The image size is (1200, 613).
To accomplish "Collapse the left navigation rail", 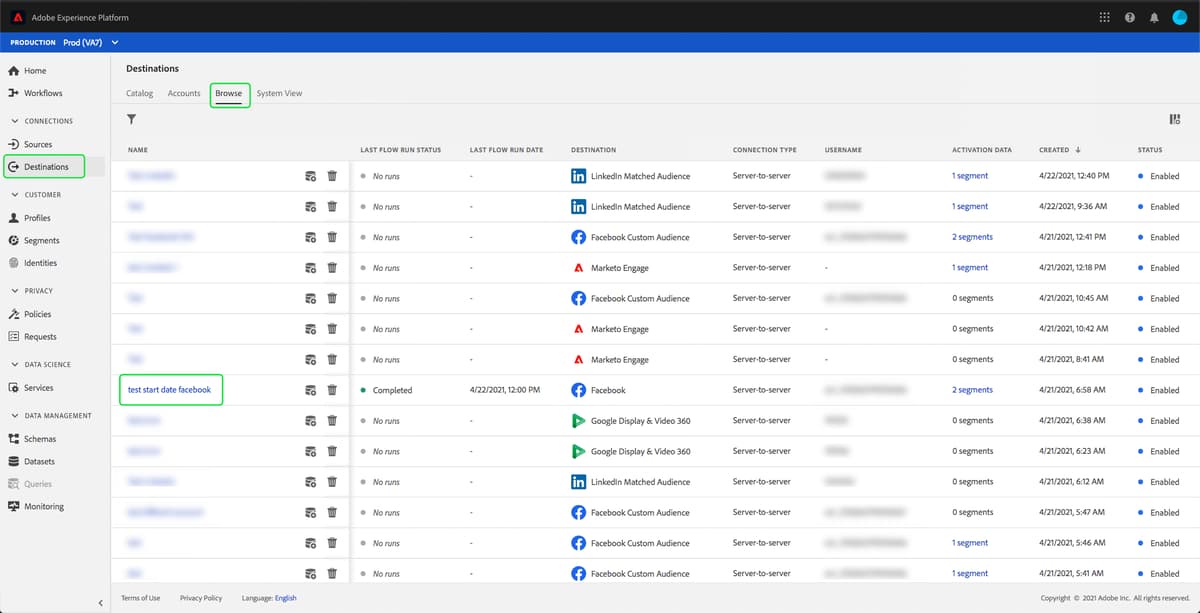I will [x=100, y=601].
